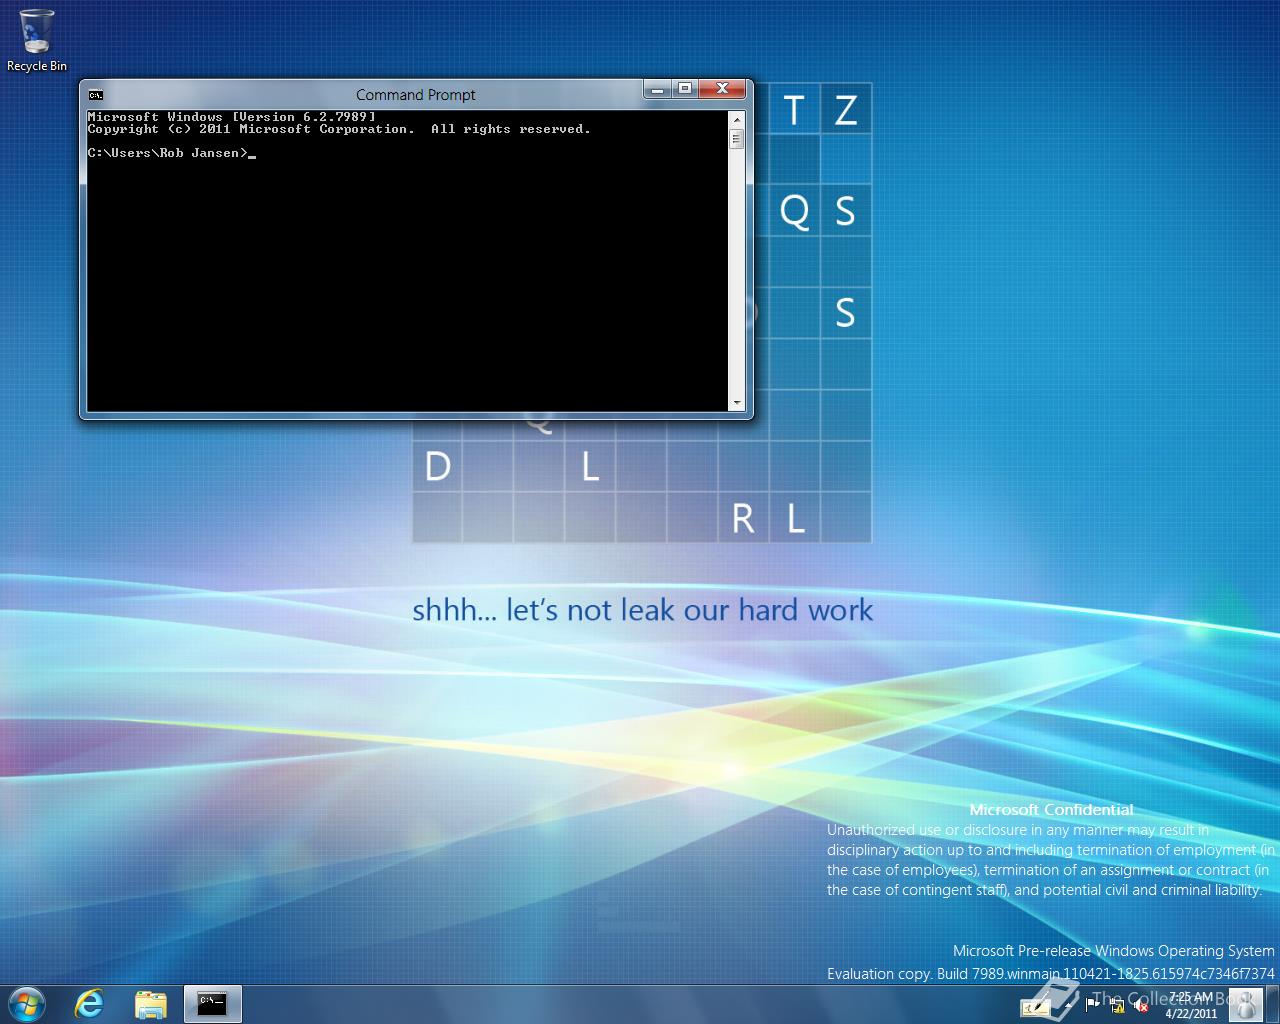Image resolution: width=1280 pixels, height=1024 pixels.
Task: Click the Show desktop strip
Action: click(1272, 1004)
